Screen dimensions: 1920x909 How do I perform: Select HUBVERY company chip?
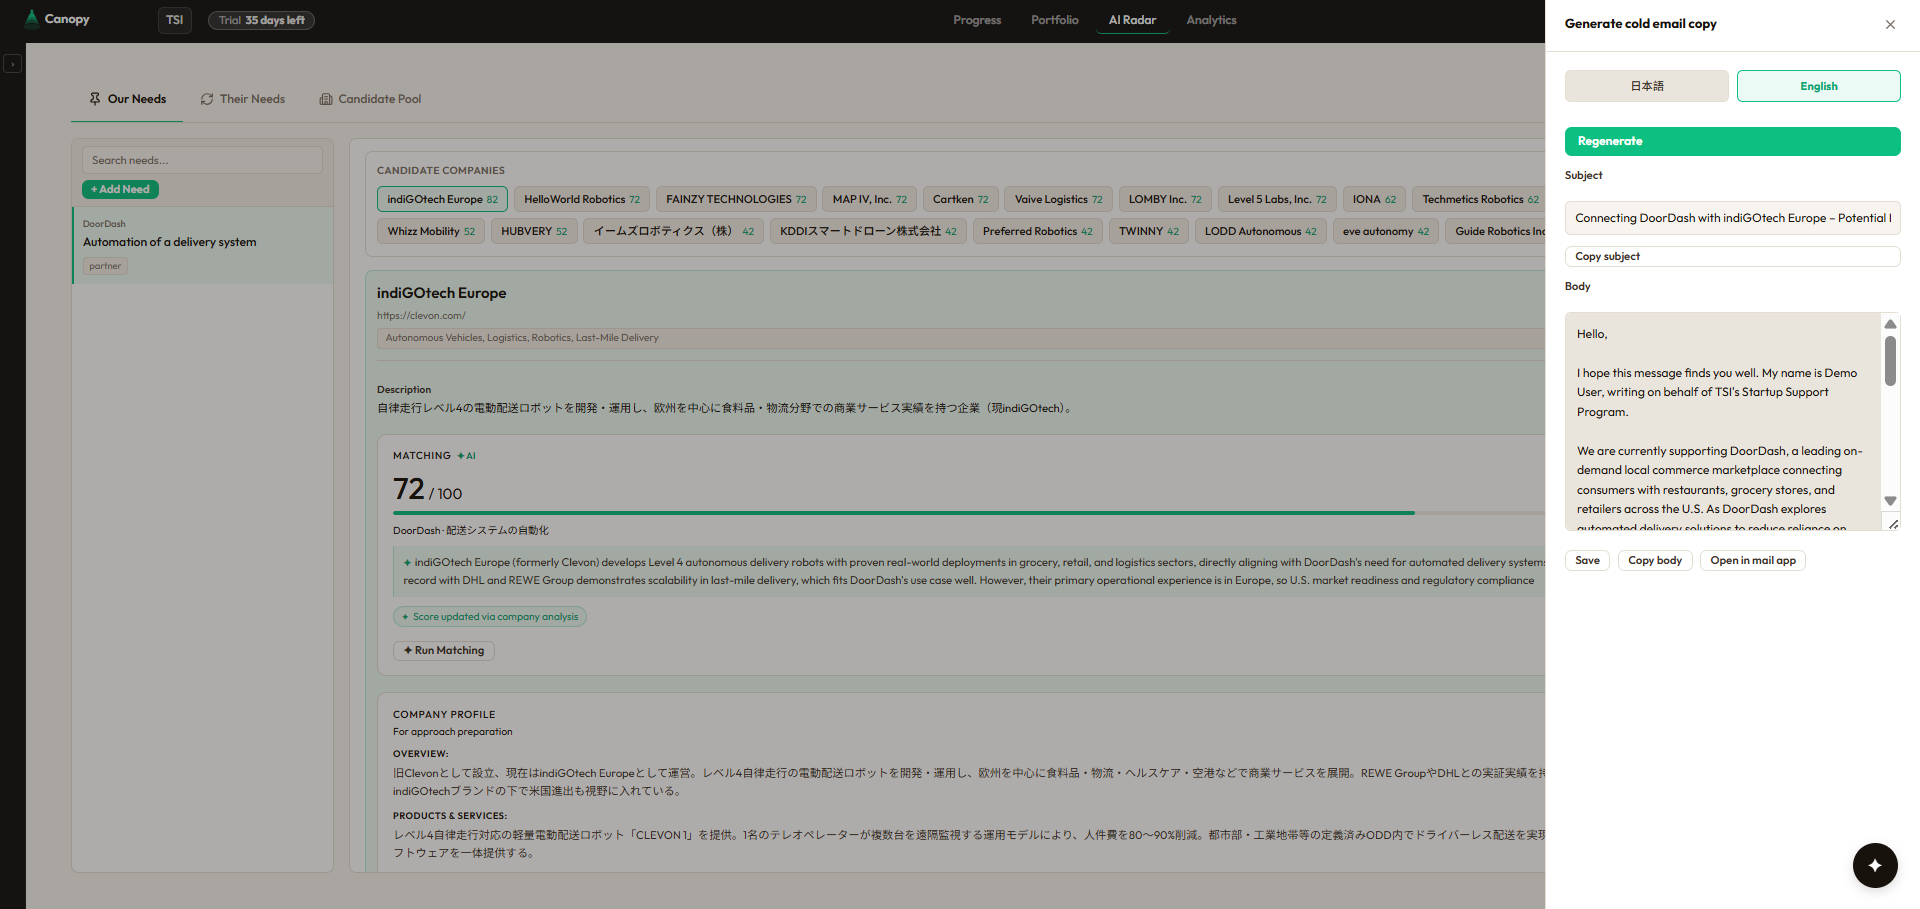[534, 231]
